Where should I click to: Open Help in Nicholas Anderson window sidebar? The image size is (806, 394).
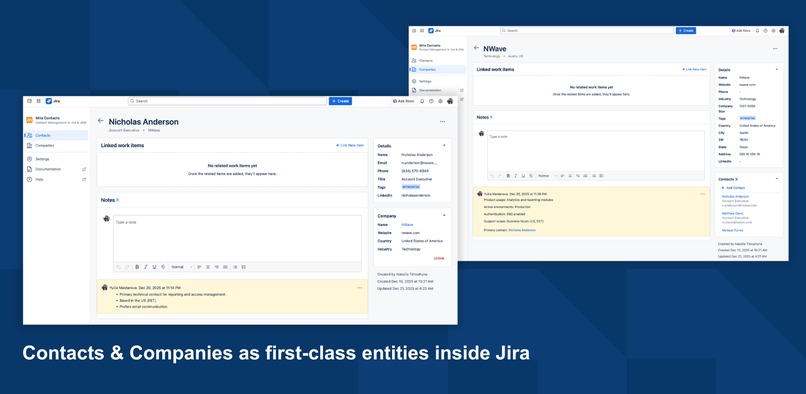pos(56,180)
